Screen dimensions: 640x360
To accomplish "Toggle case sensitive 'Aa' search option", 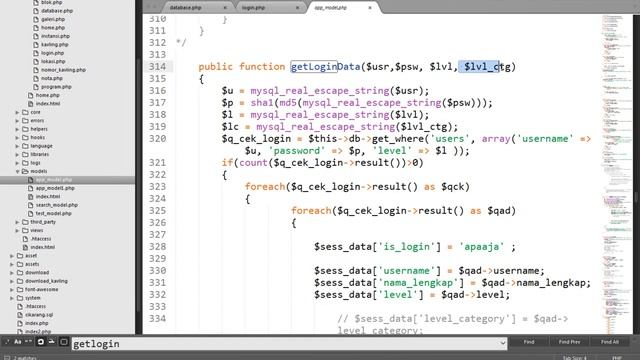I will pyautogui.click(x=18, y=342).
